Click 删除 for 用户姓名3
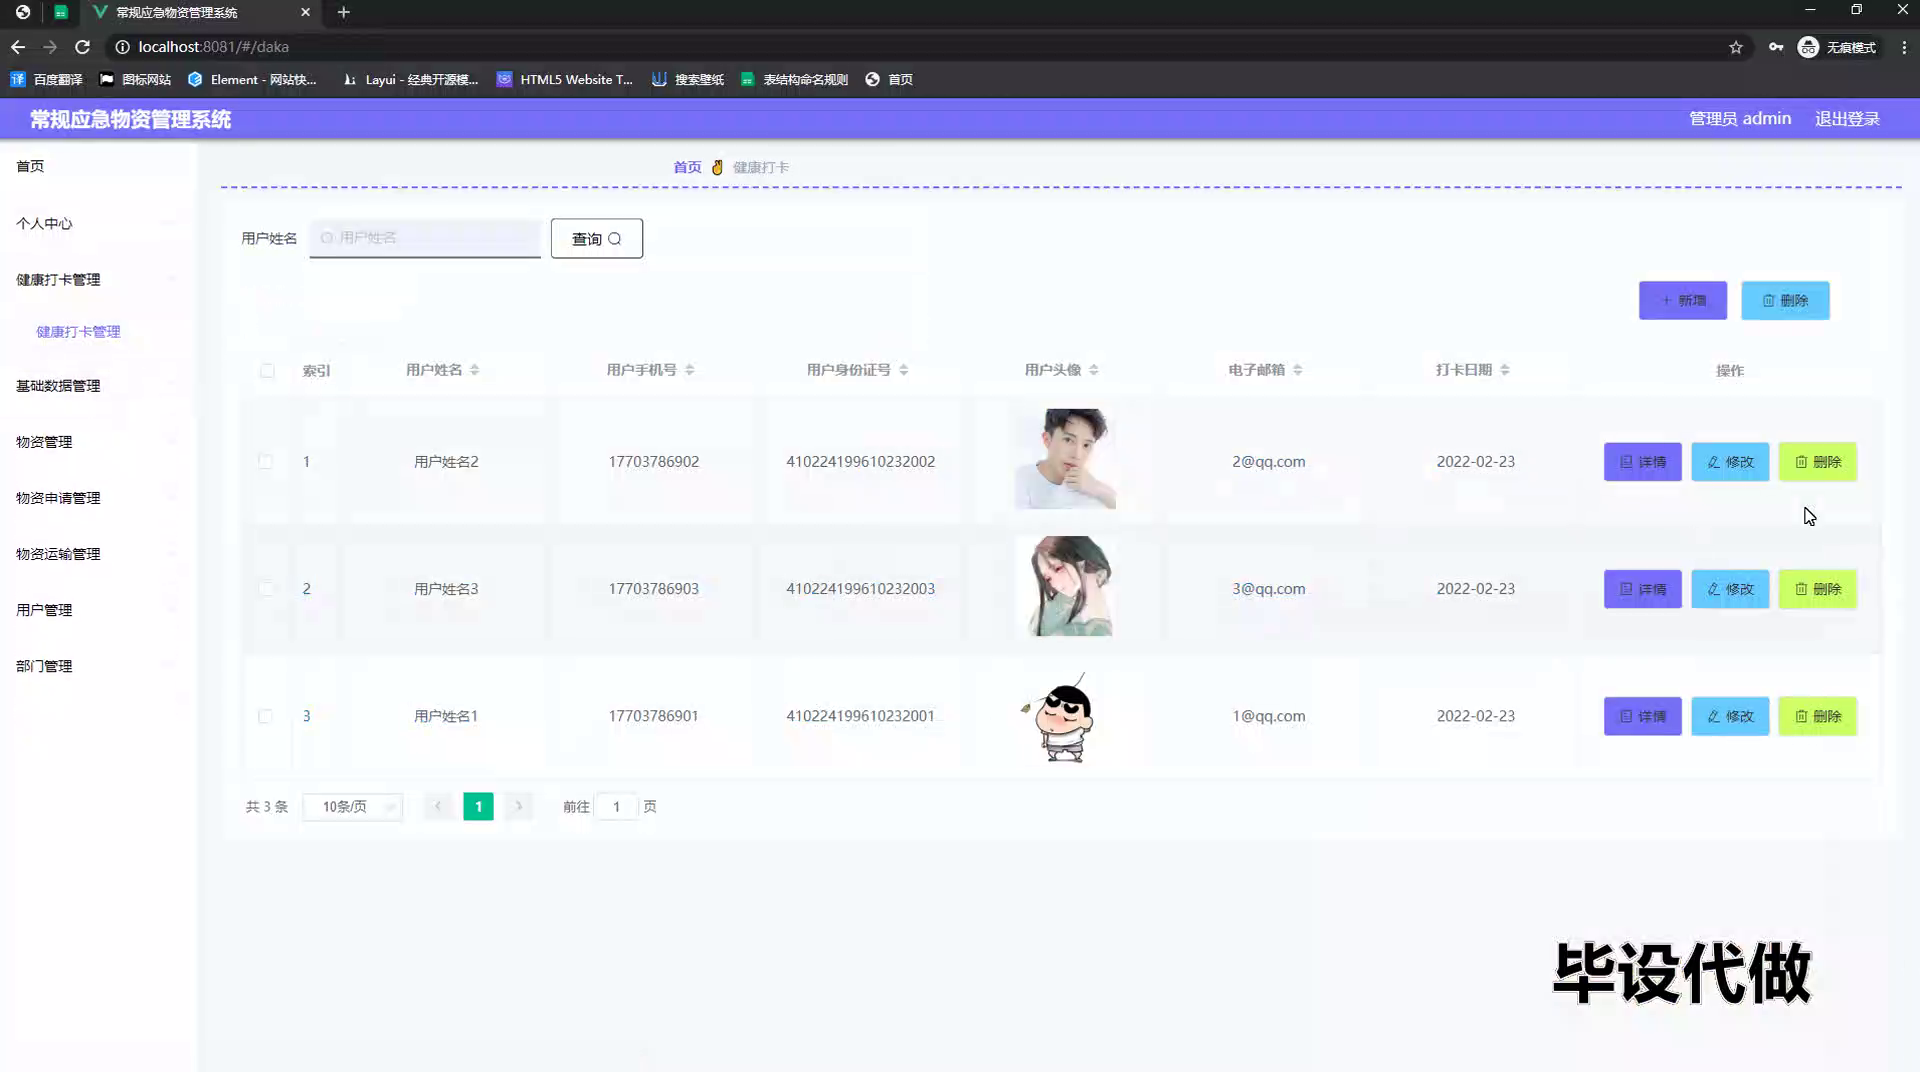The width and height of the screenshot is (1920, 1072). [x=1818, y=589]
